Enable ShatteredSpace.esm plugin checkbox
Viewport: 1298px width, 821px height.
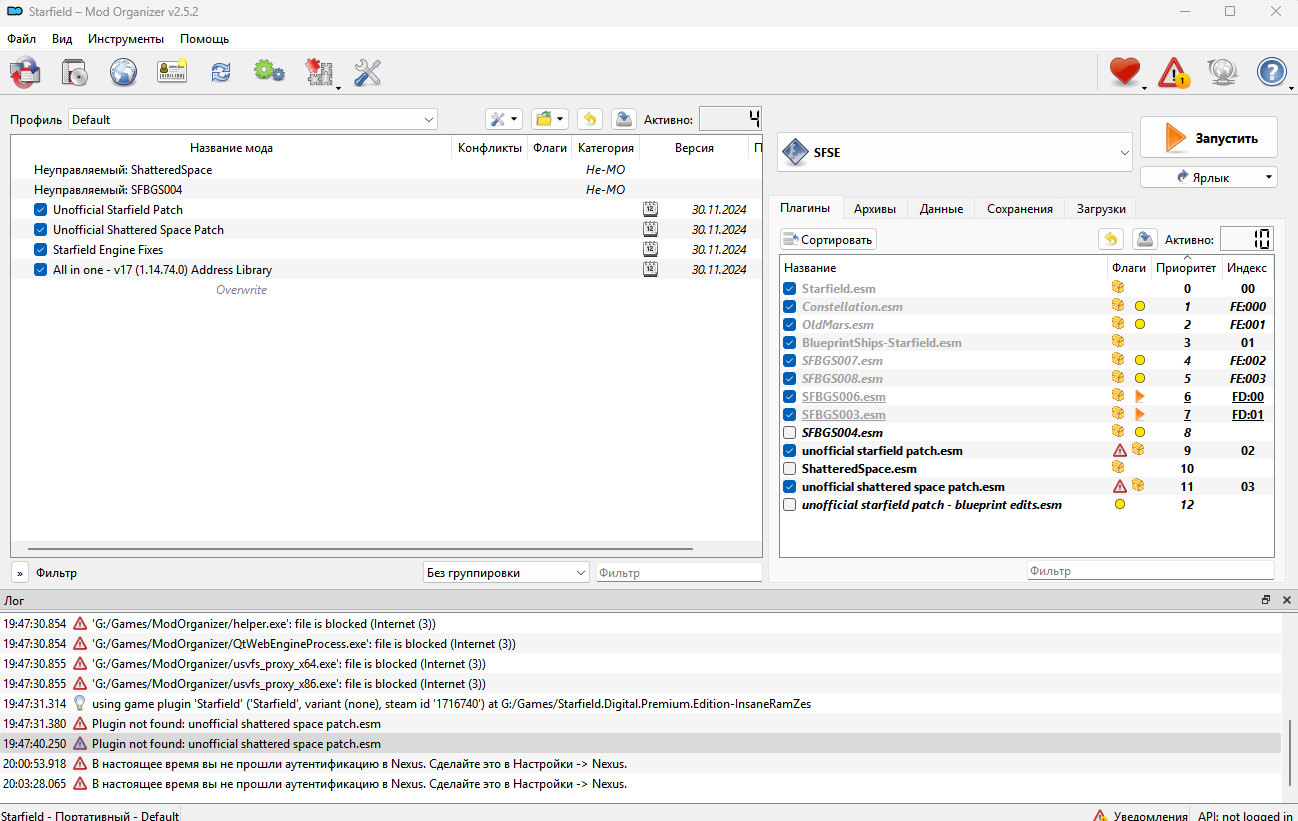790,469
